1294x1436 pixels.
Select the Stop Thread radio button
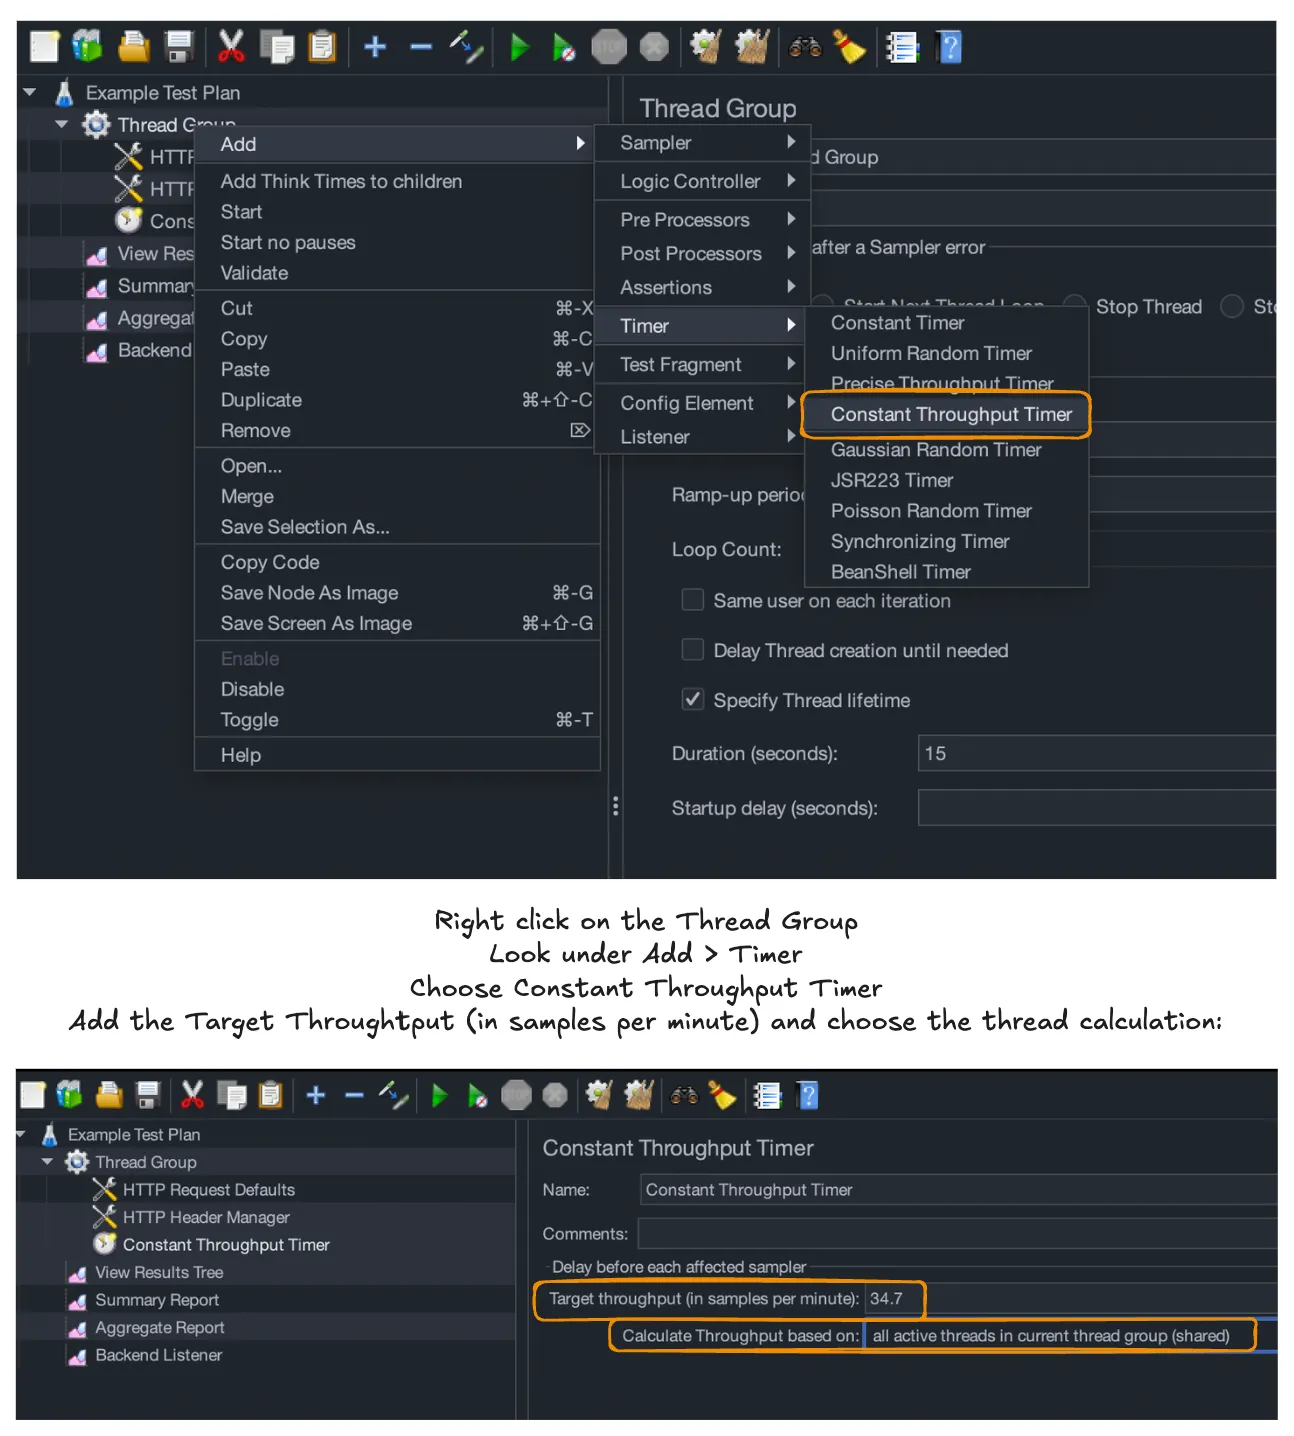1075,306
